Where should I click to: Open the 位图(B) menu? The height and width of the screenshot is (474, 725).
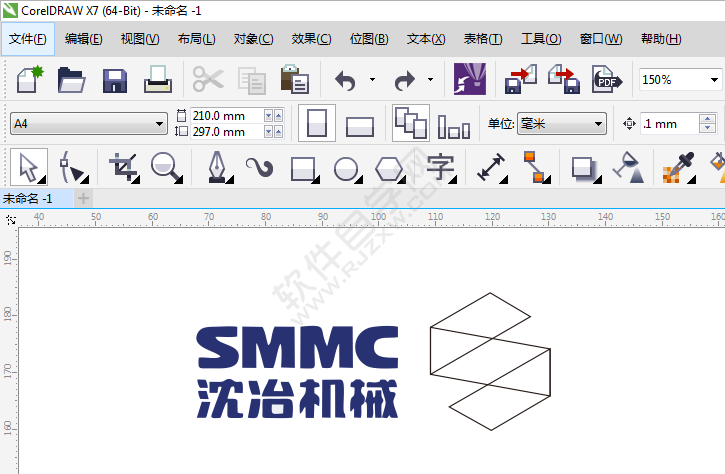coord(369,39)
